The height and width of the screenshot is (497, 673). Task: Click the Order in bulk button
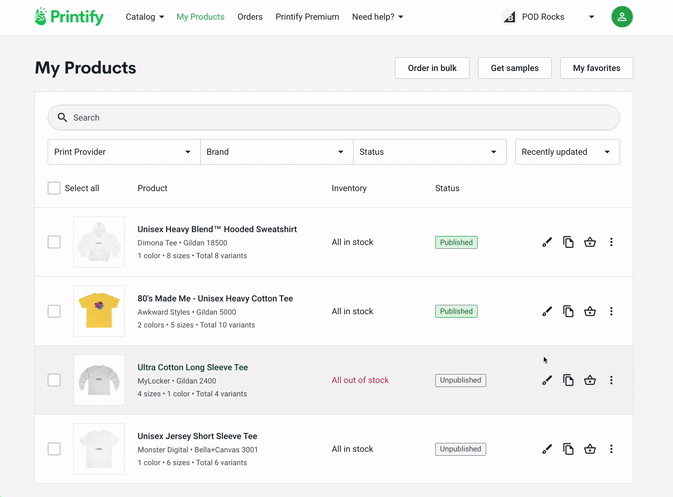pyautogui.click(x=432, y=68)
